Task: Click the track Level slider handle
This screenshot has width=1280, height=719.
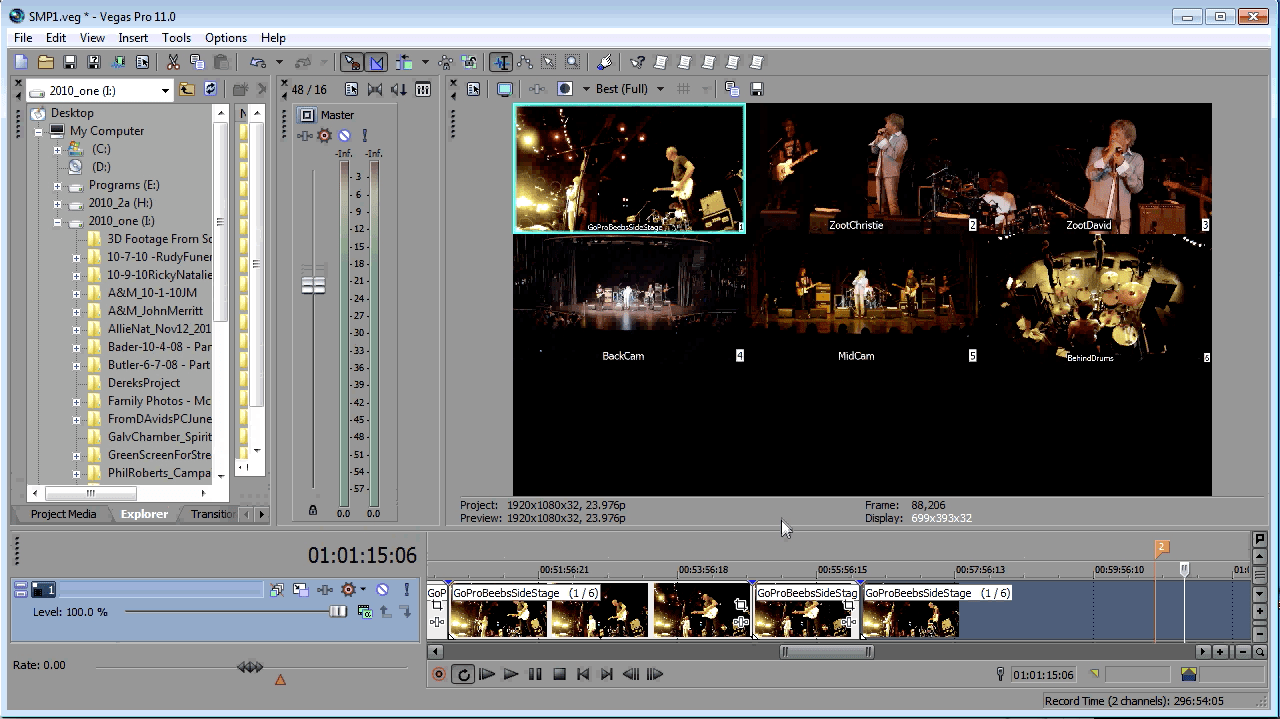Action: tap(338, 612)
